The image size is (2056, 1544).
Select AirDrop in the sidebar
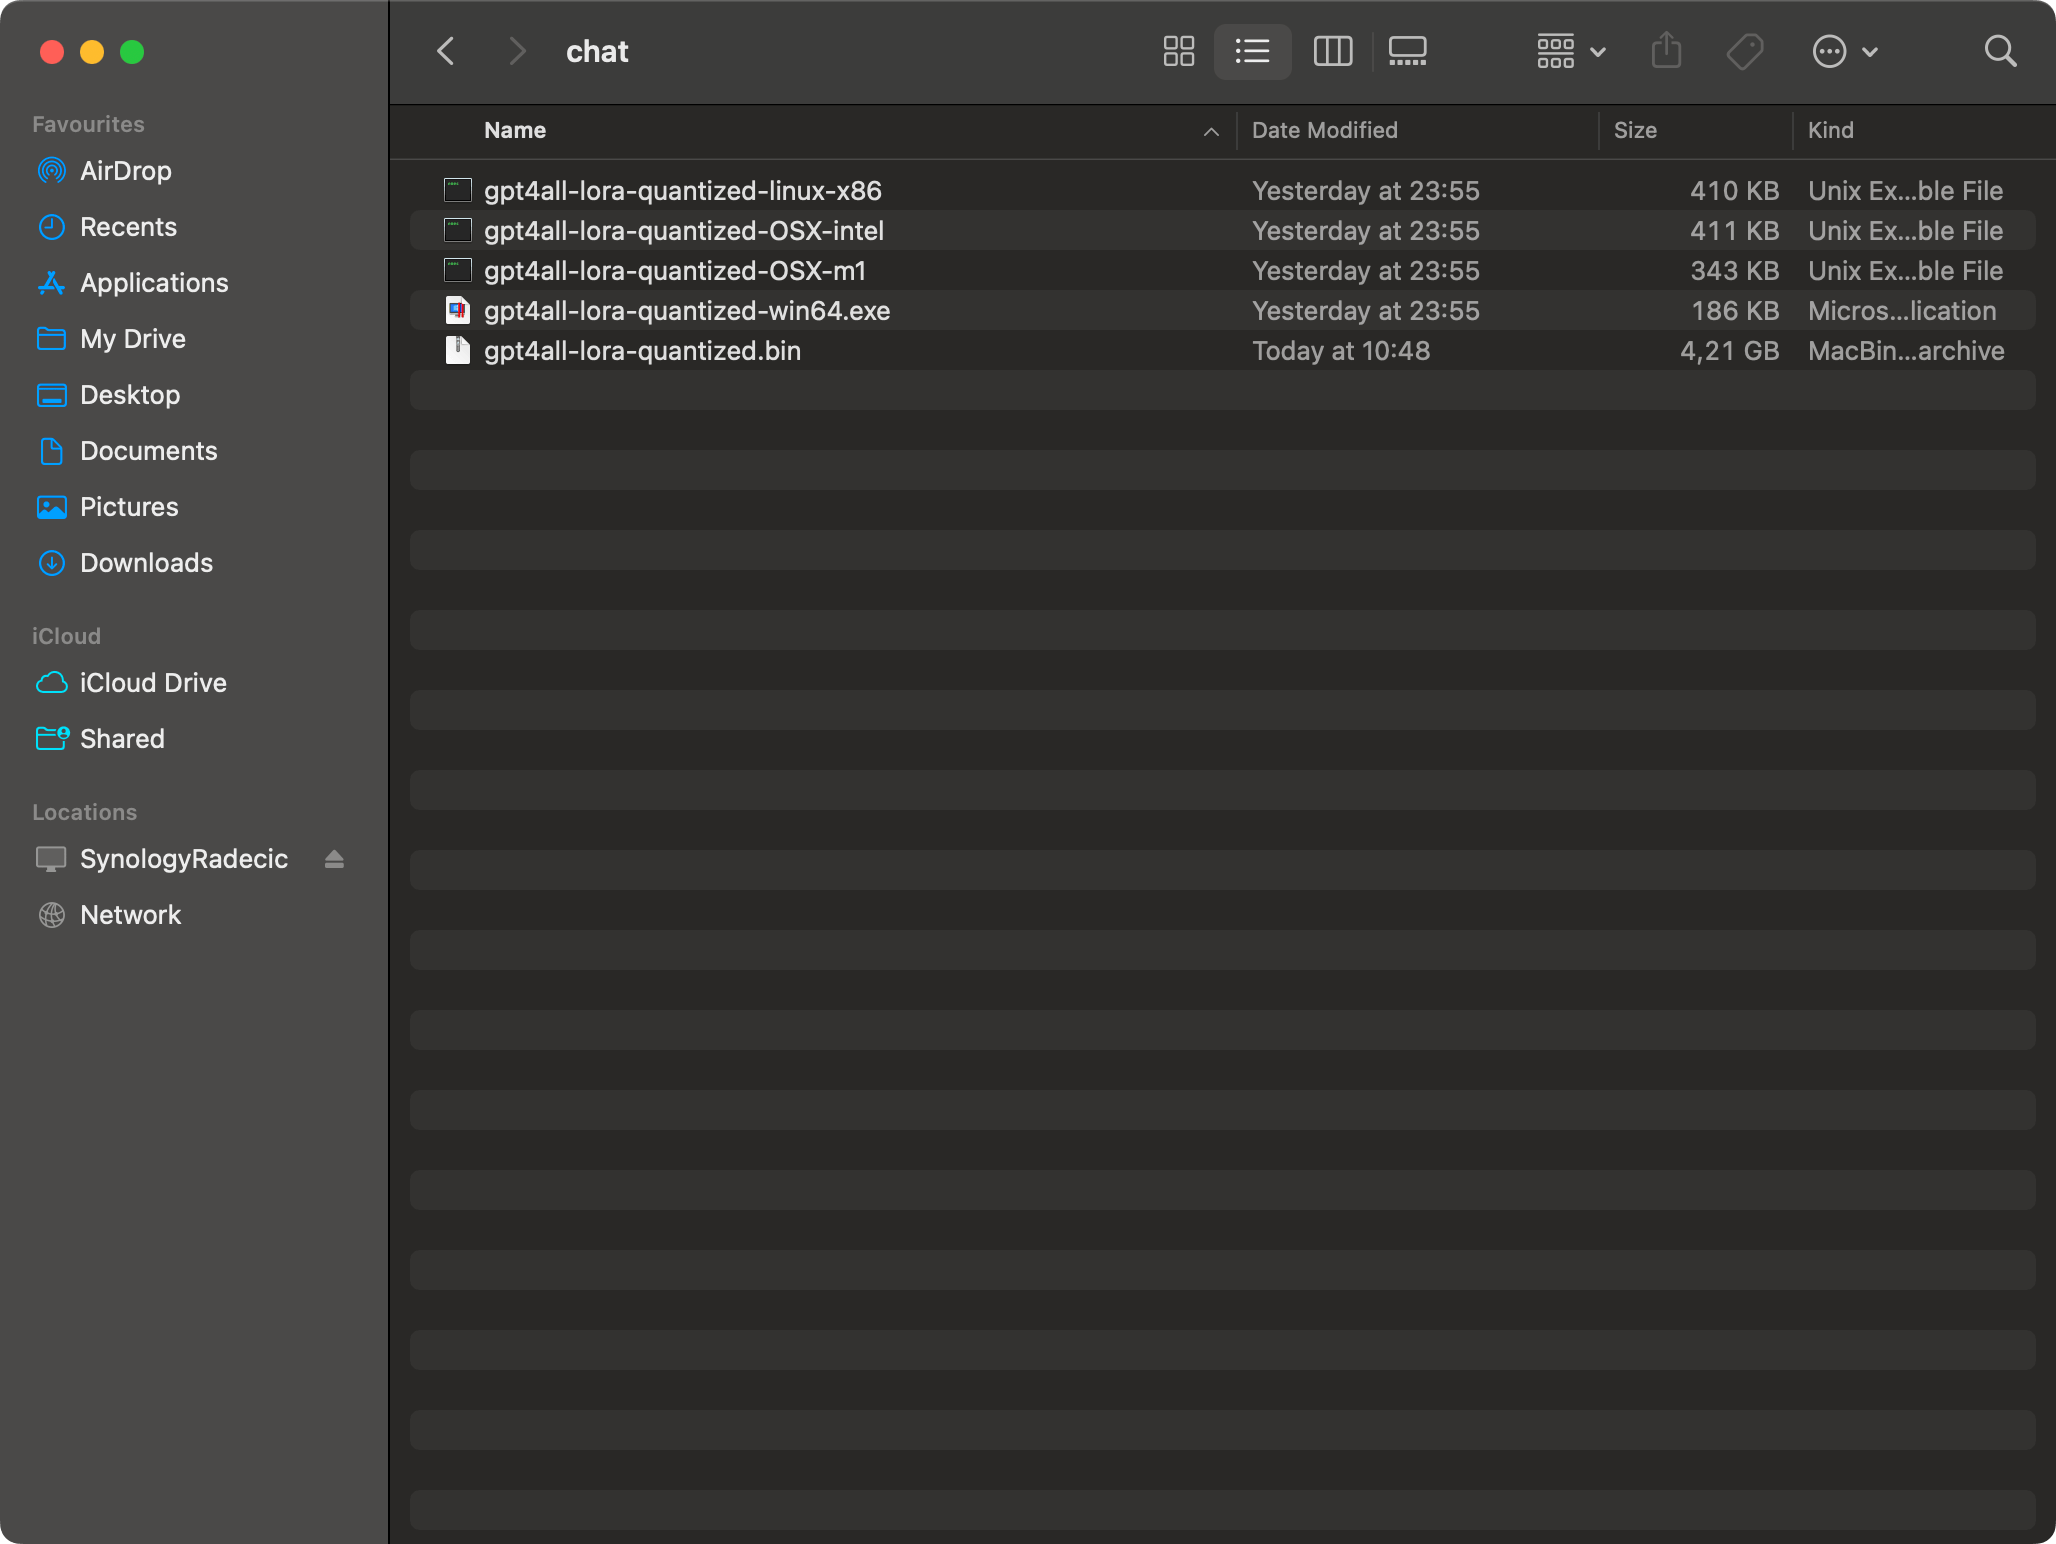125,170
